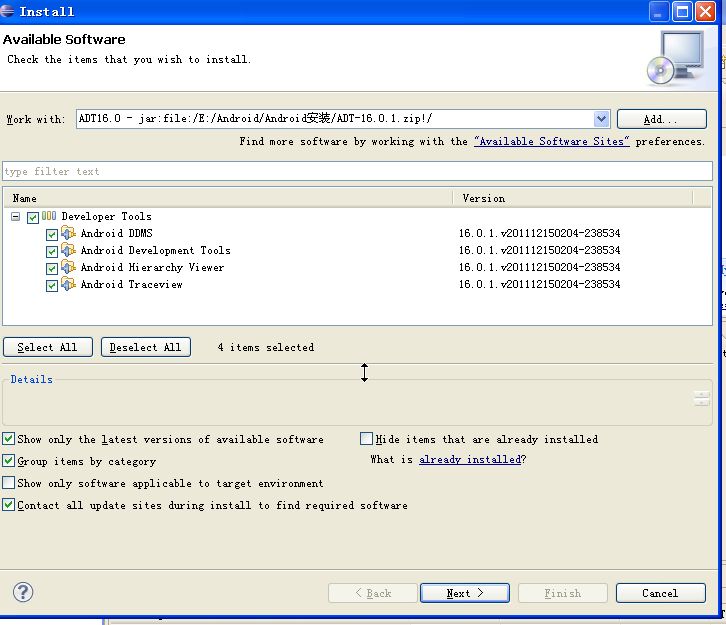
Task: Open the Work with dropdown arrow
Action: point(601,119)
